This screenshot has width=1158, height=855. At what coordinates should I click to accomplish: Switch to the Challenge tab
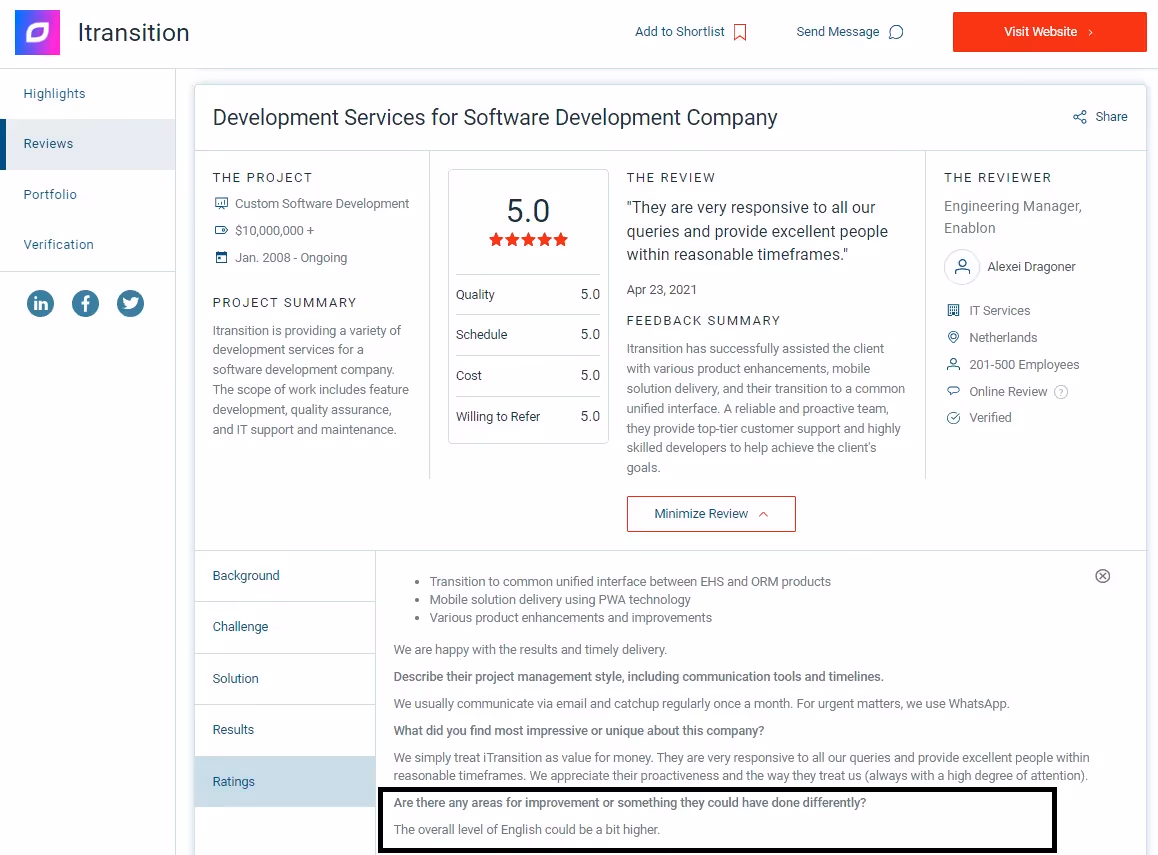[285, 627]
